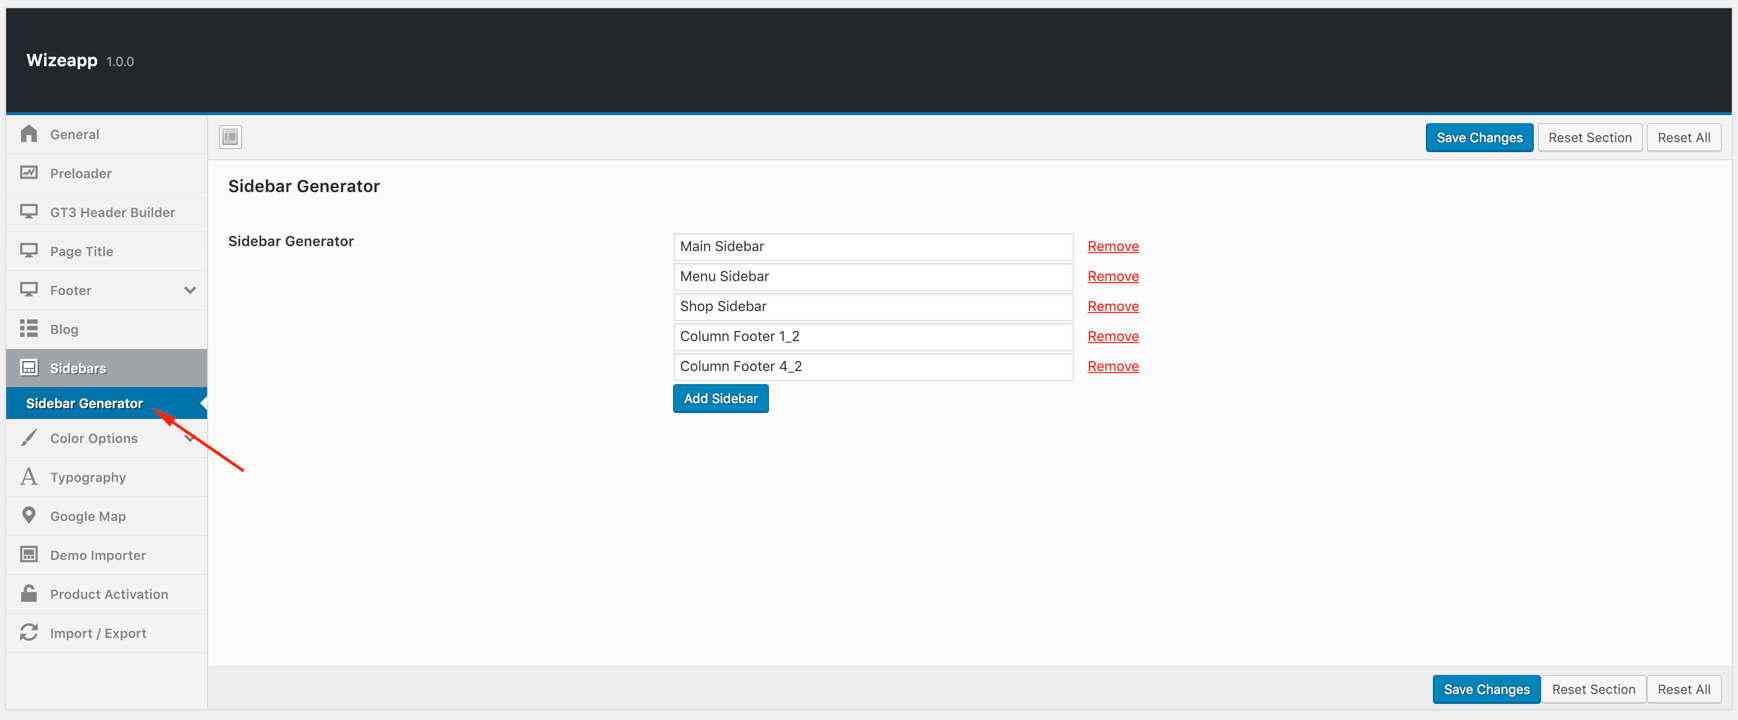
Task: Open the Blog settings section
Action: point(106,329)
